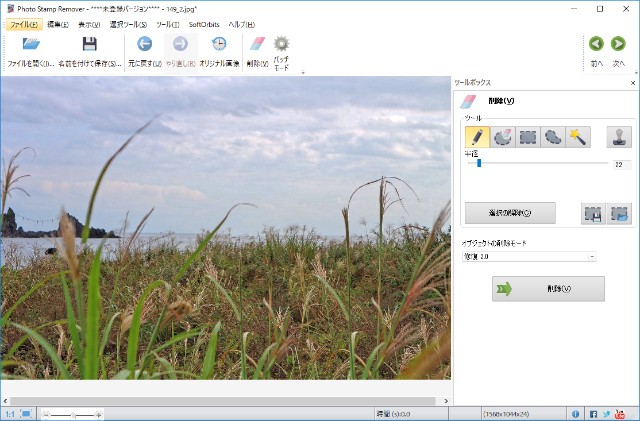
Task: Open batch mode via the gear icon
Action: (282, 44)
